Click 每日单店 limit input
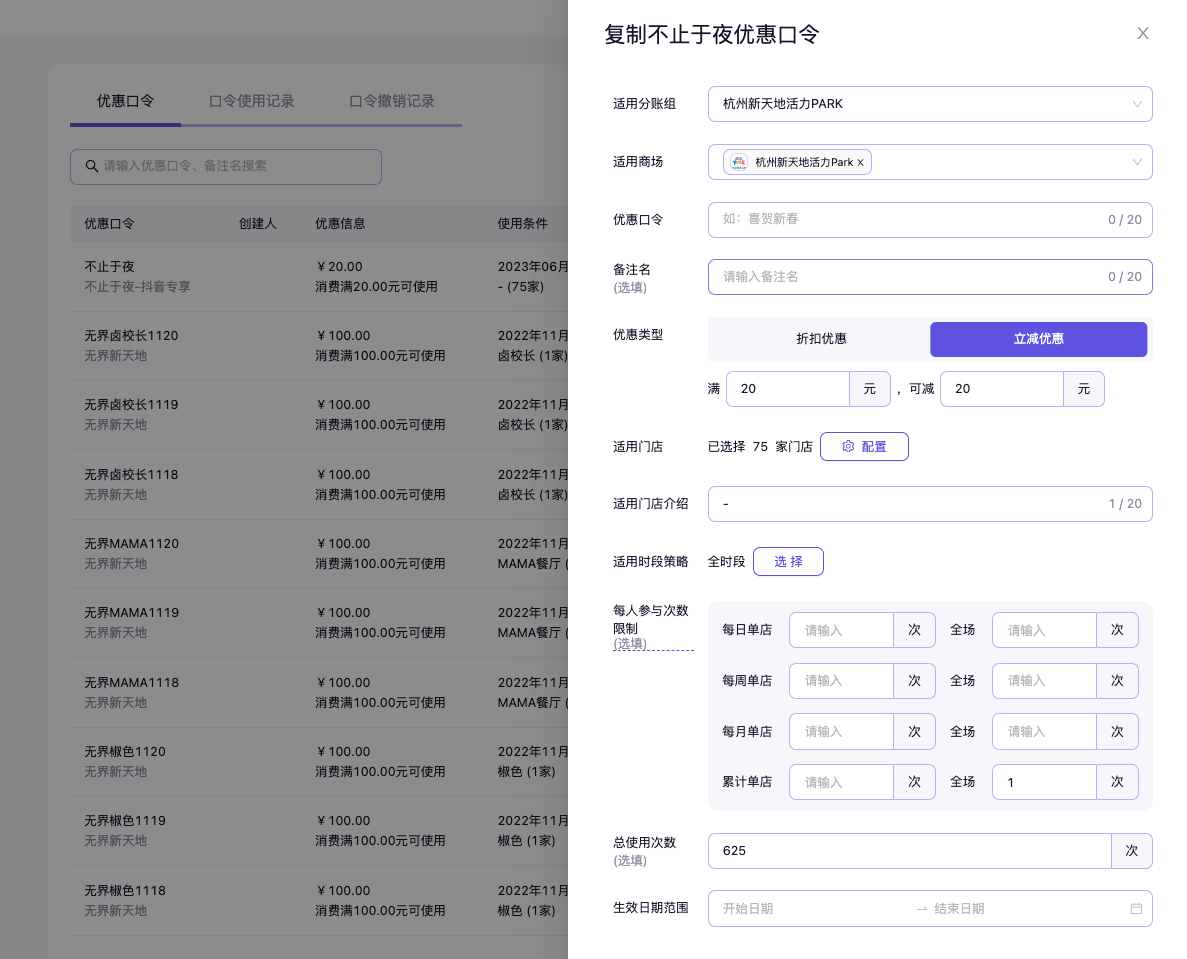The image size is (1187, 959). (841, 630)
